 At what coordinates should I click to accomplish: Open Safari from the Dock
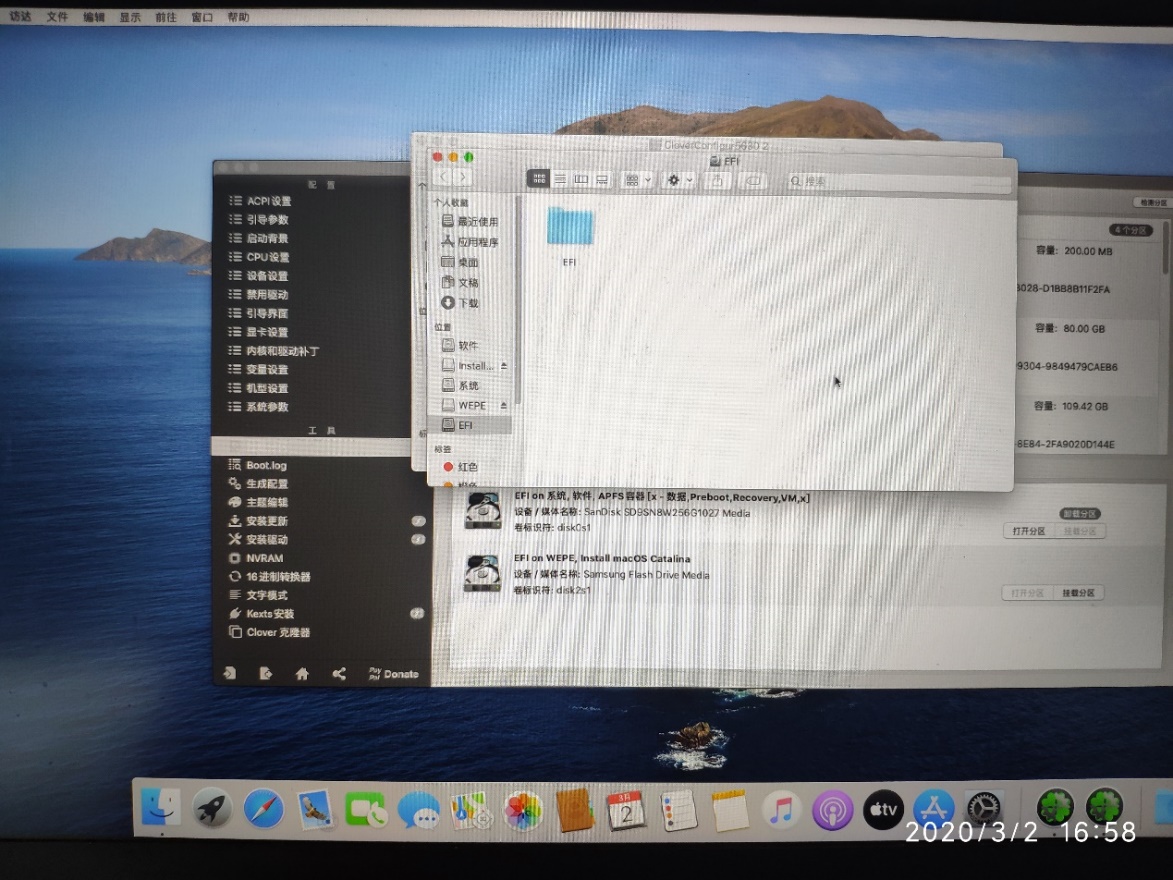[263, 808]
